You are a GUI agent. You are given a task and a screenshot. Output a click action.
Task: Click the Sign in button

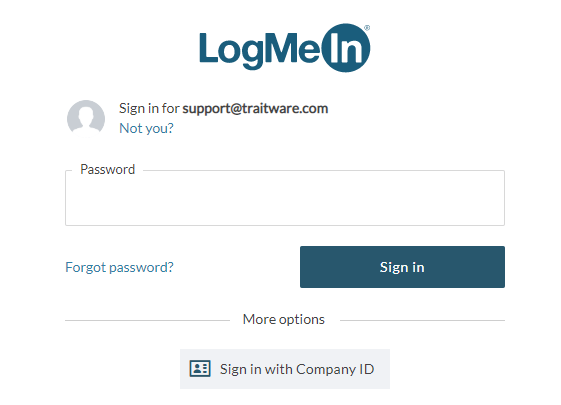click(402, 267)
